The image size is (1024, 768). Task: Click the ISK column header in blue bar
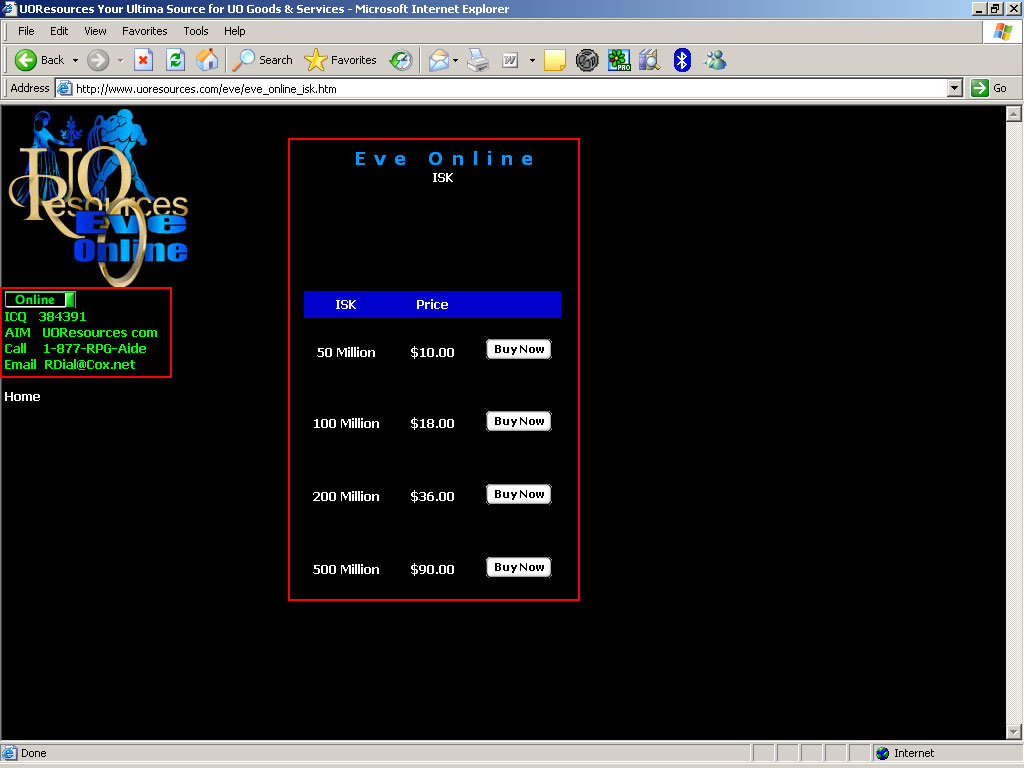tap(345, 304)
